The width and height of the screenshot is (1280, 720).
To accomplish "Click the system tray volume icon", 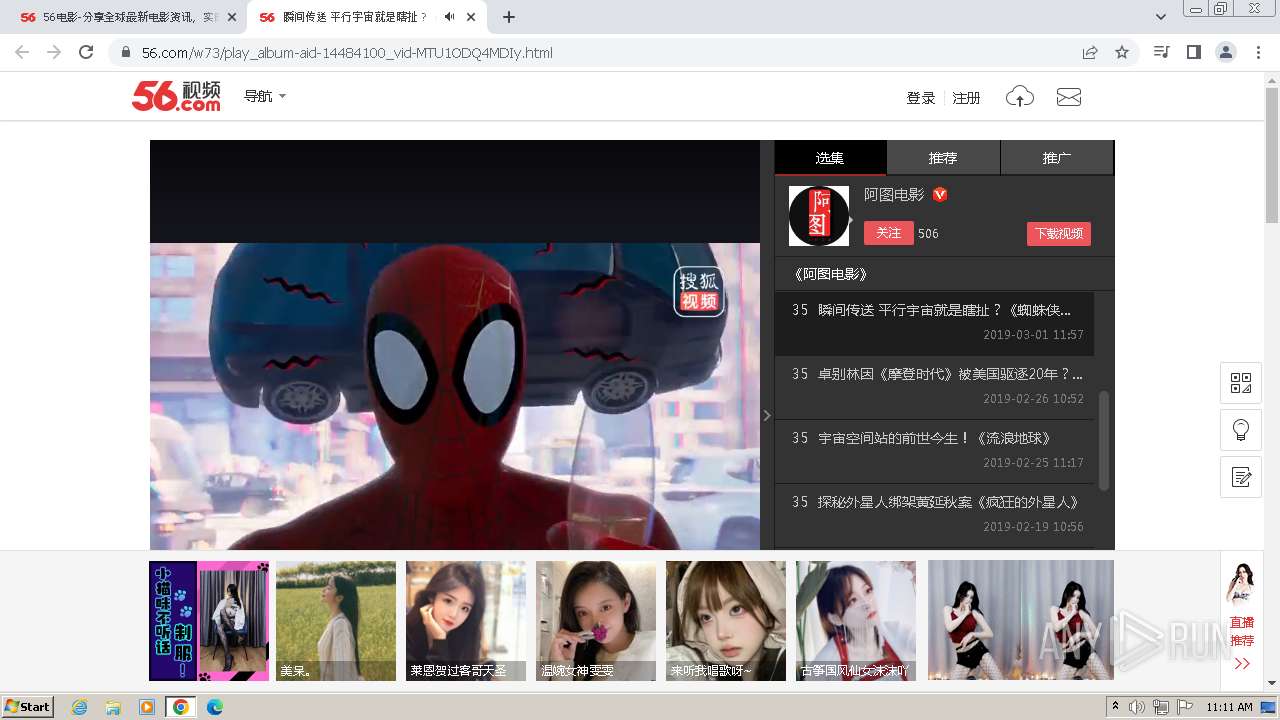I will click(1137, 707).
